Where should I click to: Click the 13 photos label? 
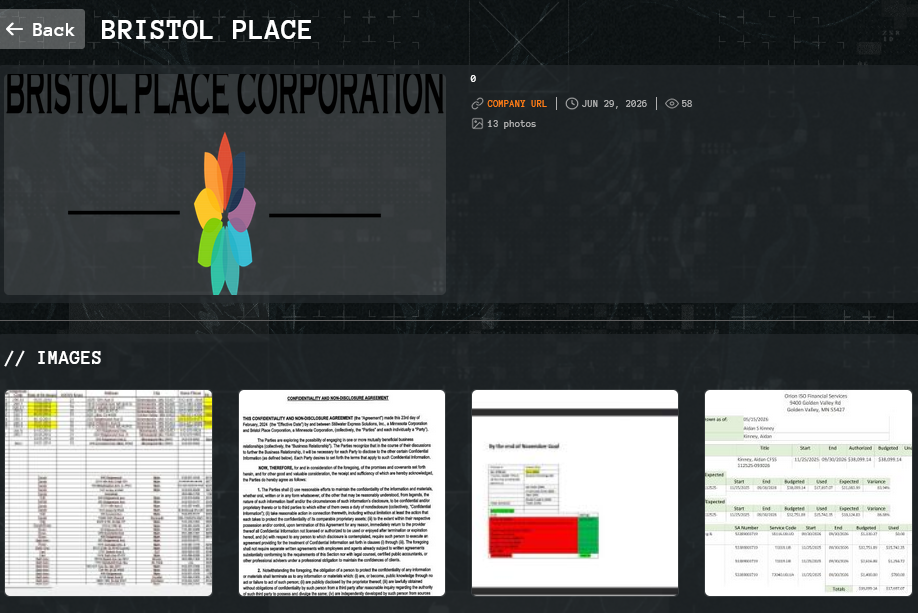tap(511, 124)
